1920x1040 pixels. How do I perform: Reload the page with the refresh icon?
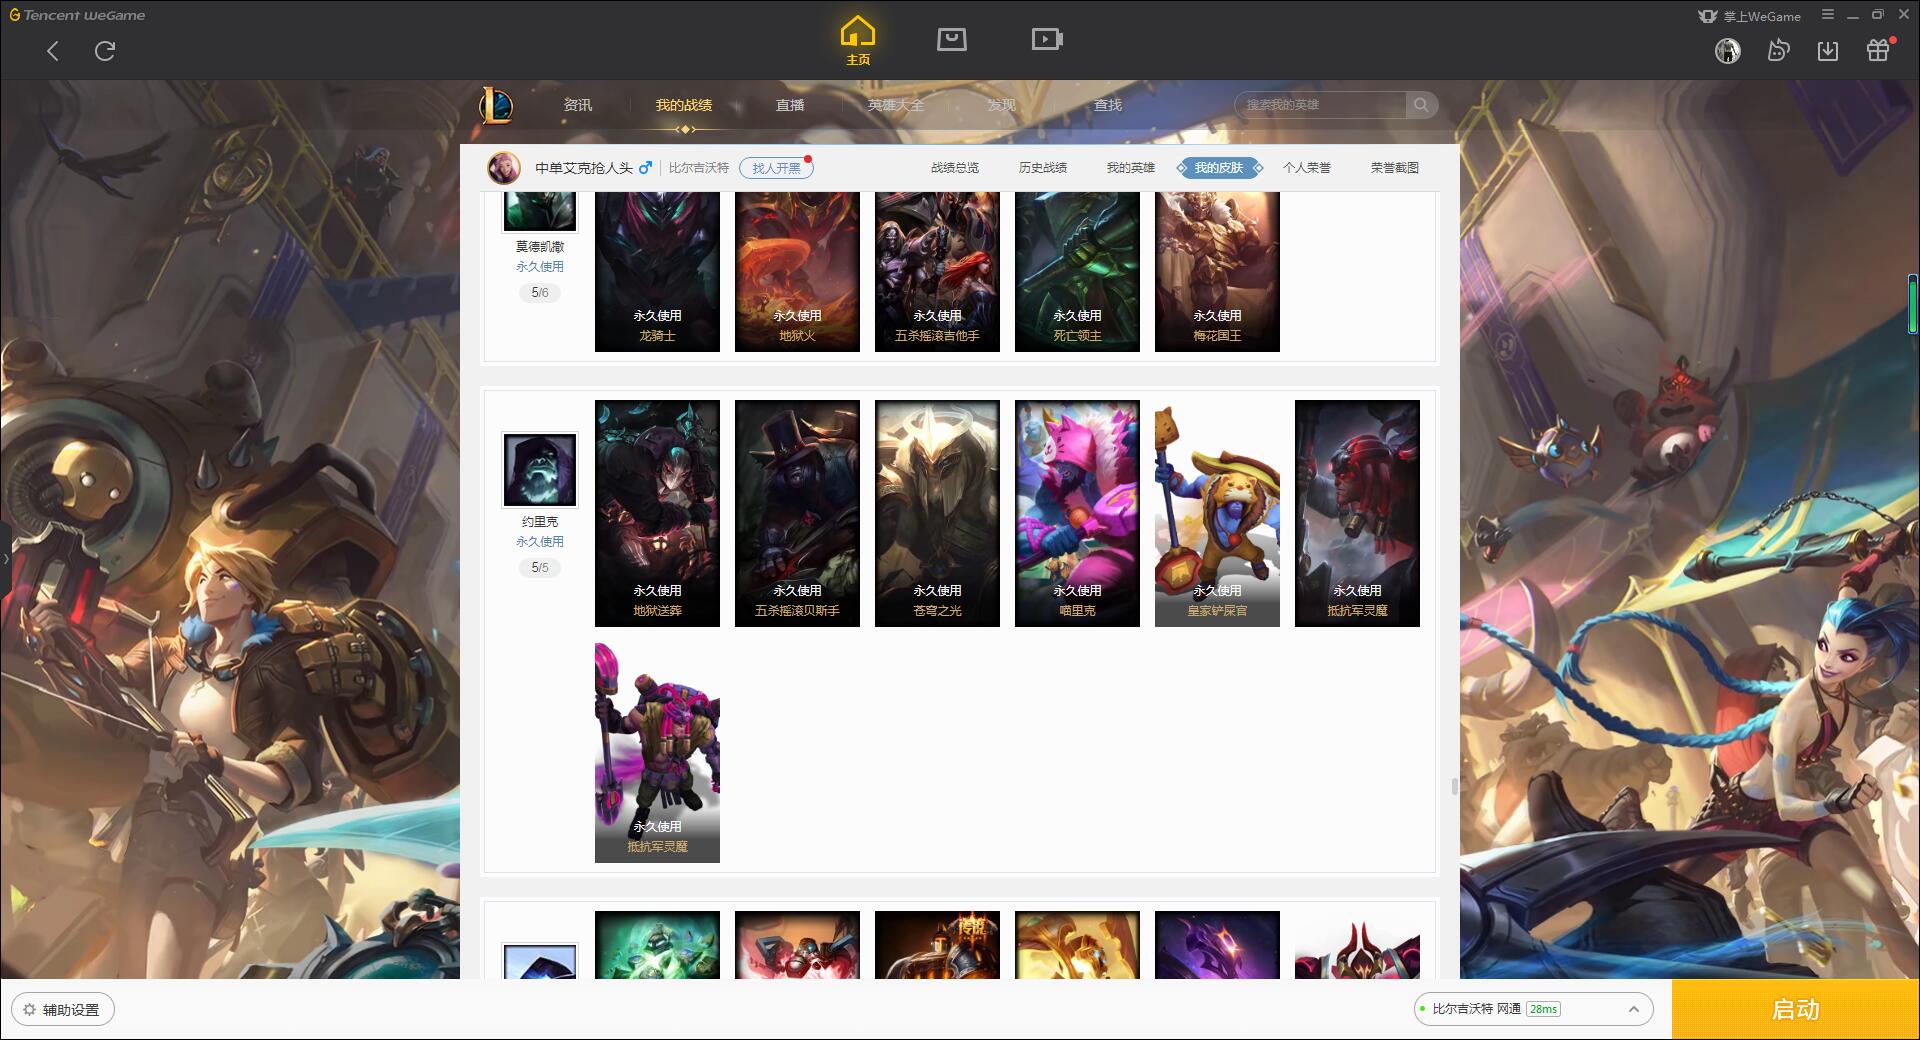(x=105, y=51)
